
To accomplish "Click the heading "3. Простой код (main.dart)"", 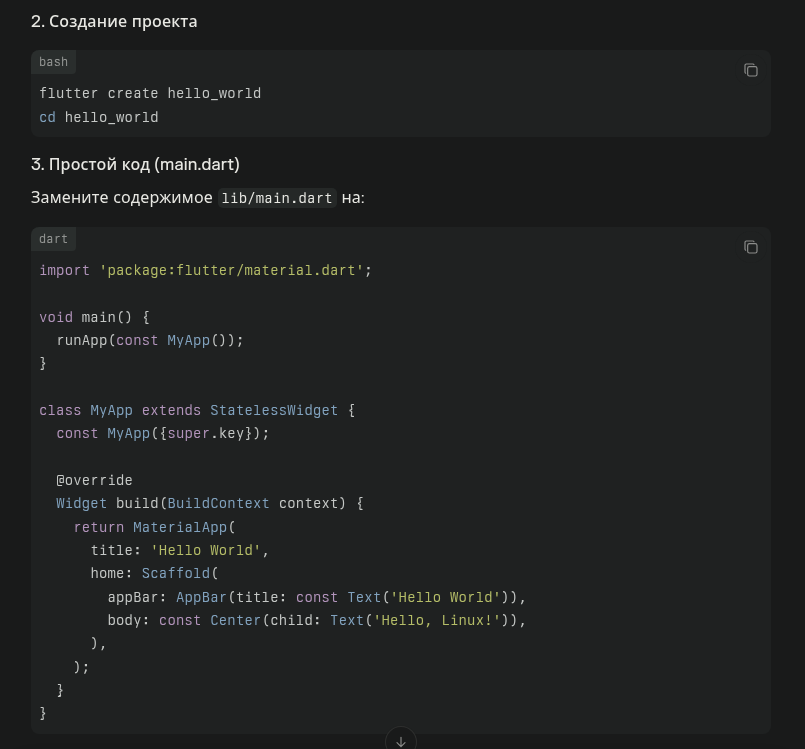I will (135, 164).
